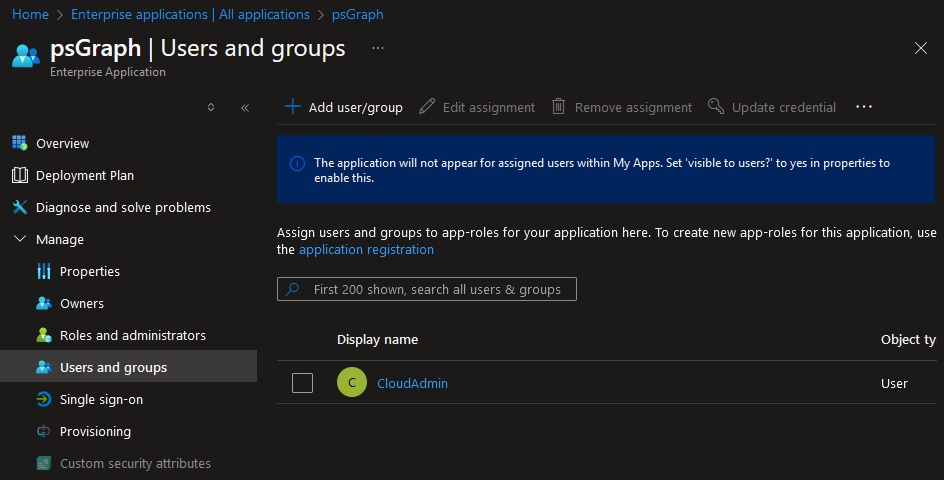This screenshot has width=944, height=480.
Task: Click the trash icon for Remove assignment
Action: [x=559, y=107]
